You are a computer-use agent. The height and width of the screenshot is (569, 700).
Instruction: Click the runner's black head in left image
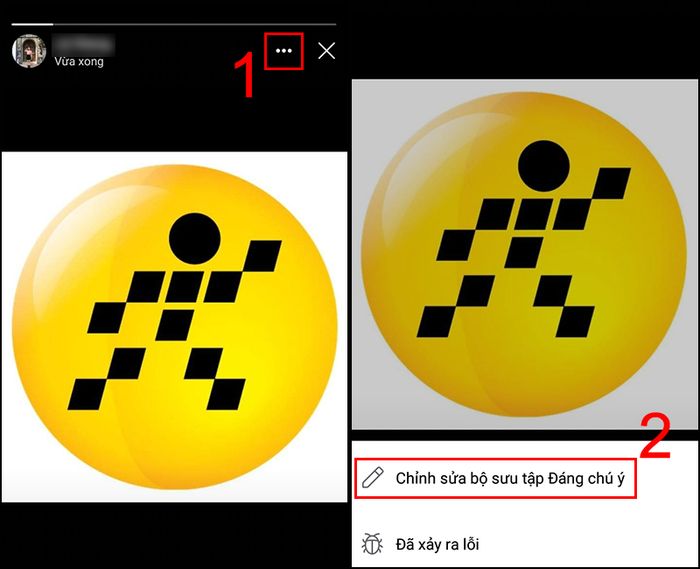pos(195,238)
